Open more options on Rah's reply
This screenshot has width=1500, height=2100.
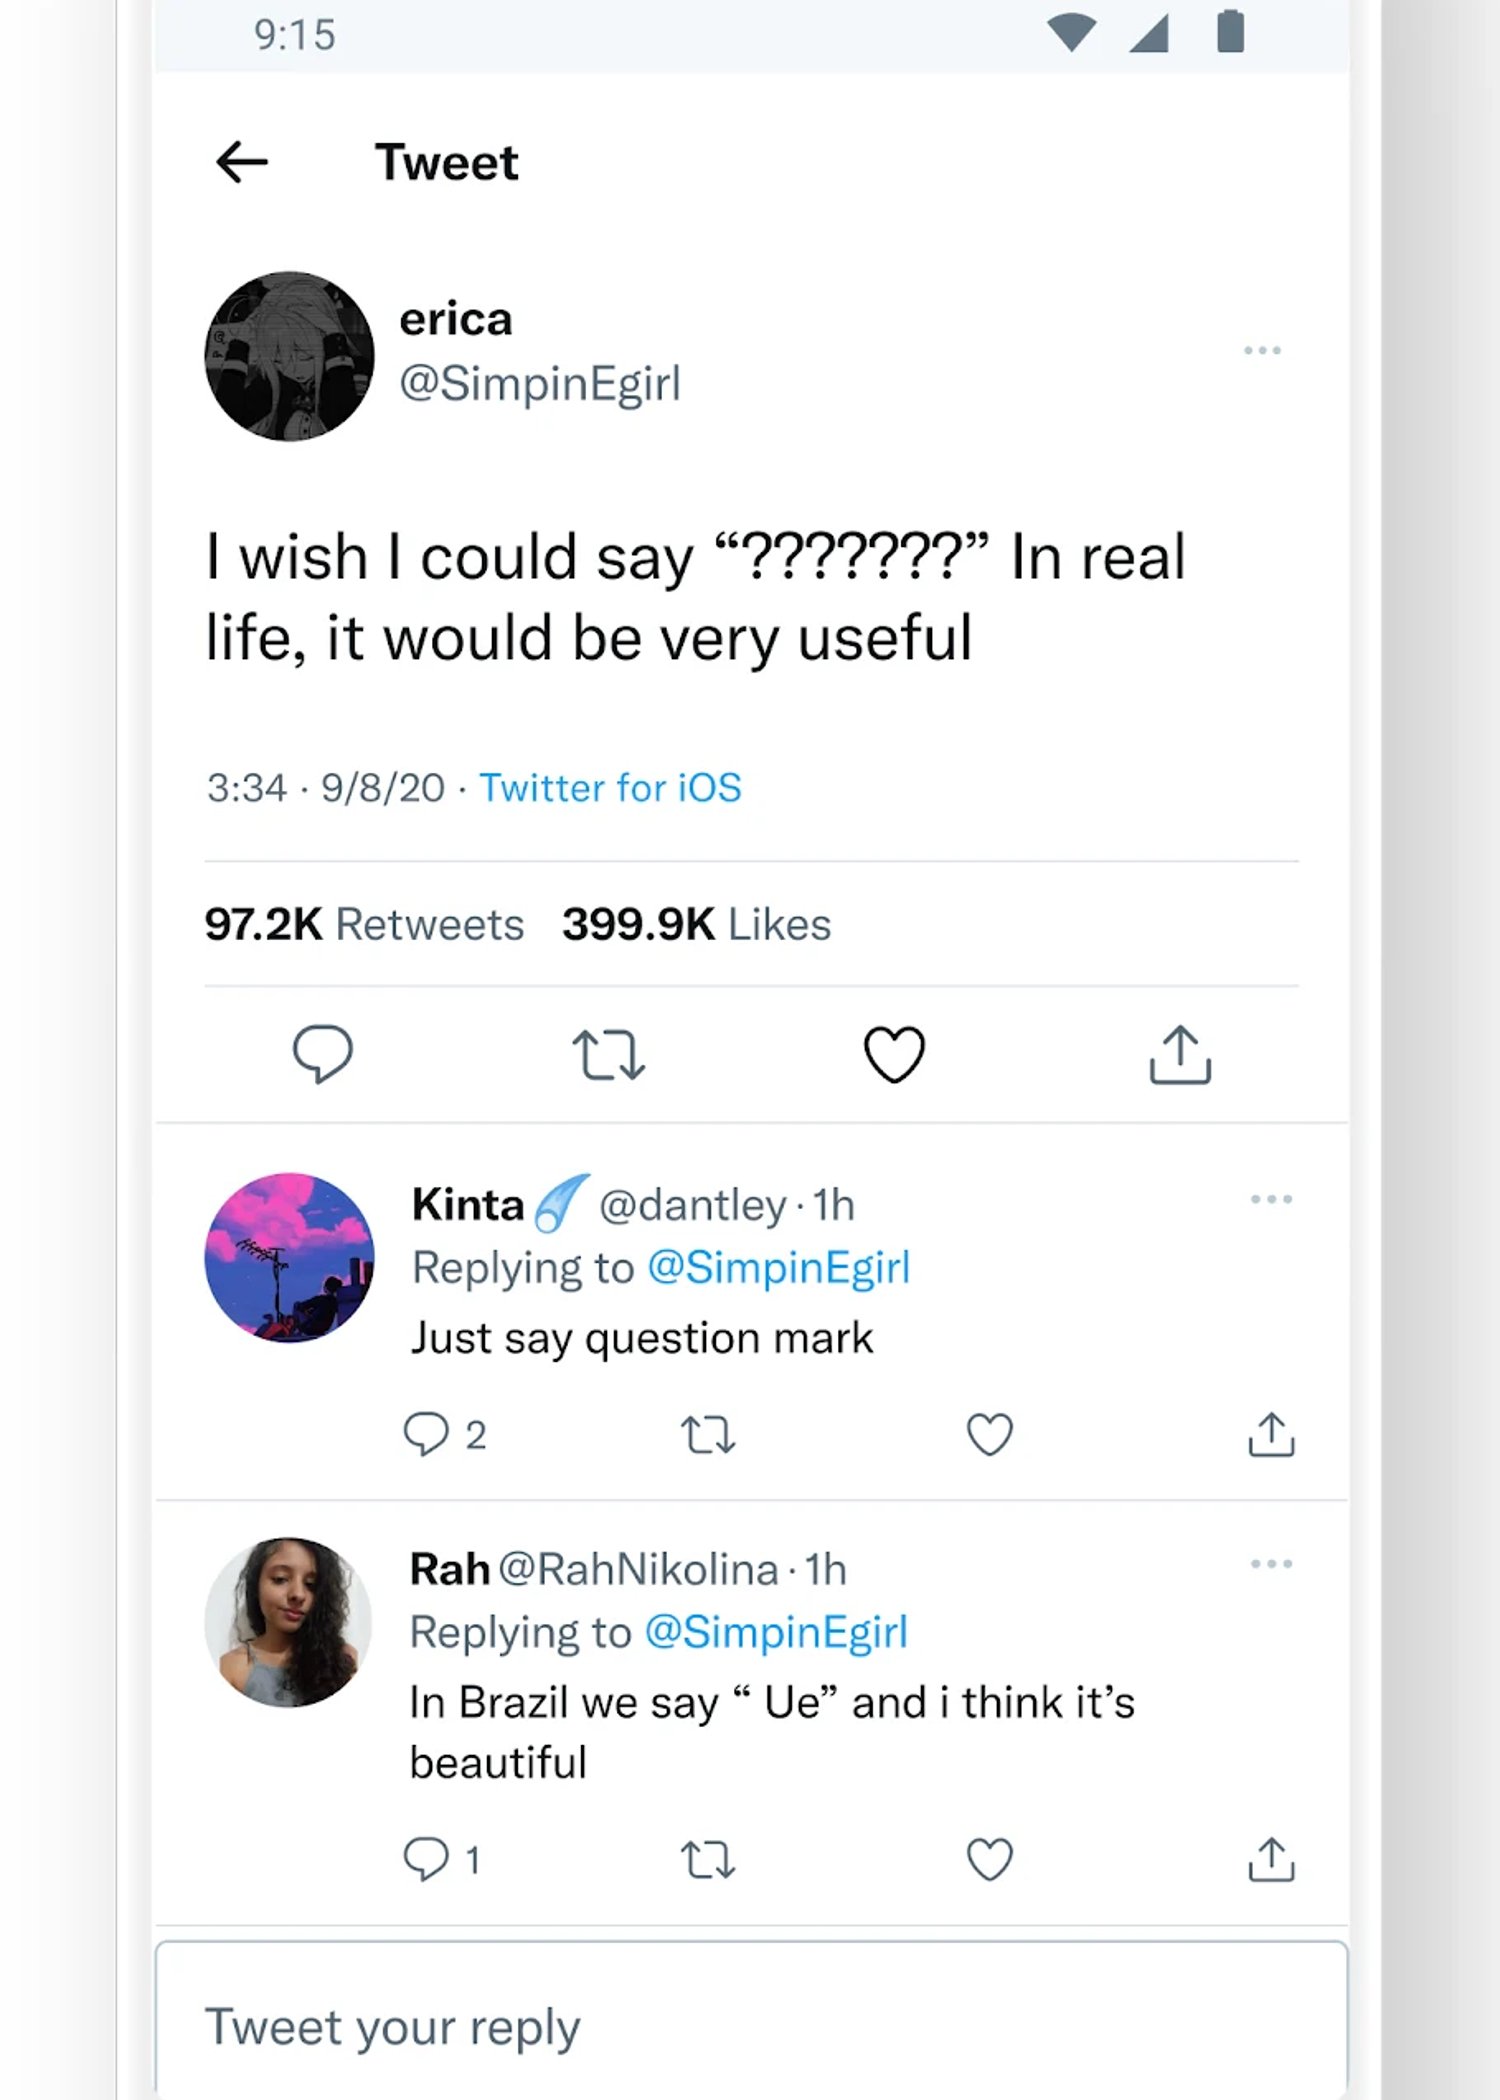click(1271, 1564)
